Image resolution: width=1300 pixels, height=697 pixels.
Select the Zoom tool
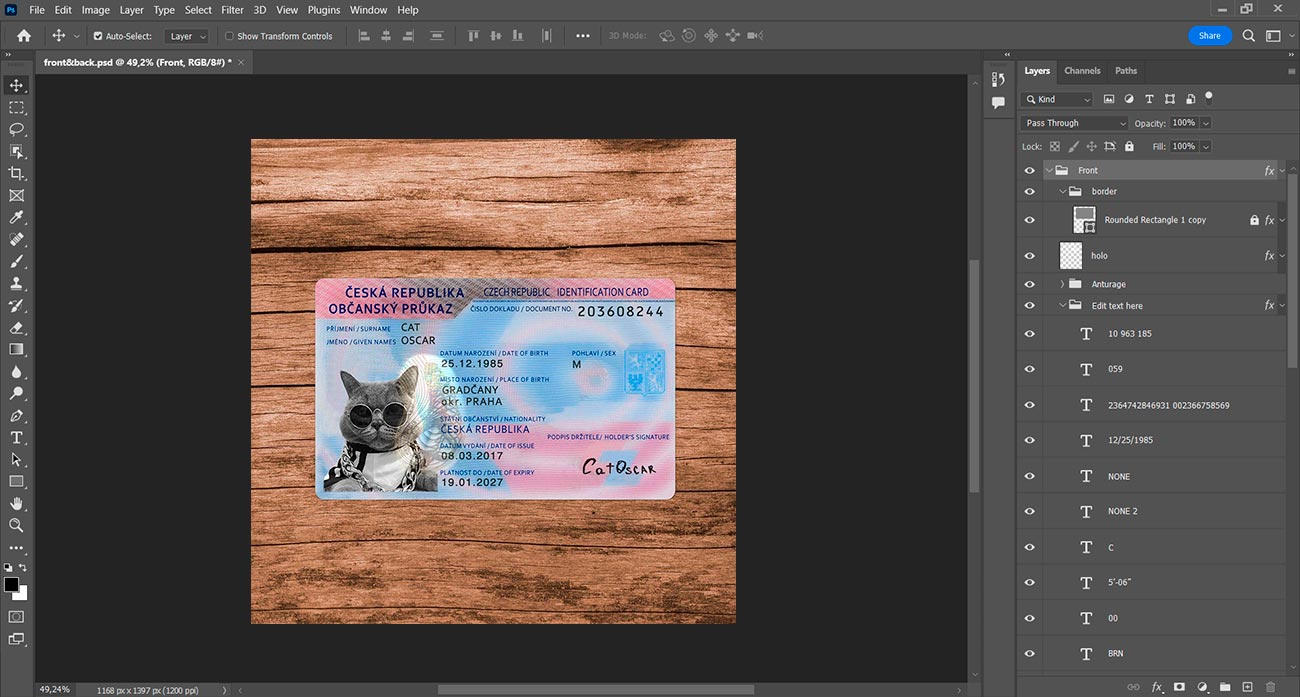16,525
